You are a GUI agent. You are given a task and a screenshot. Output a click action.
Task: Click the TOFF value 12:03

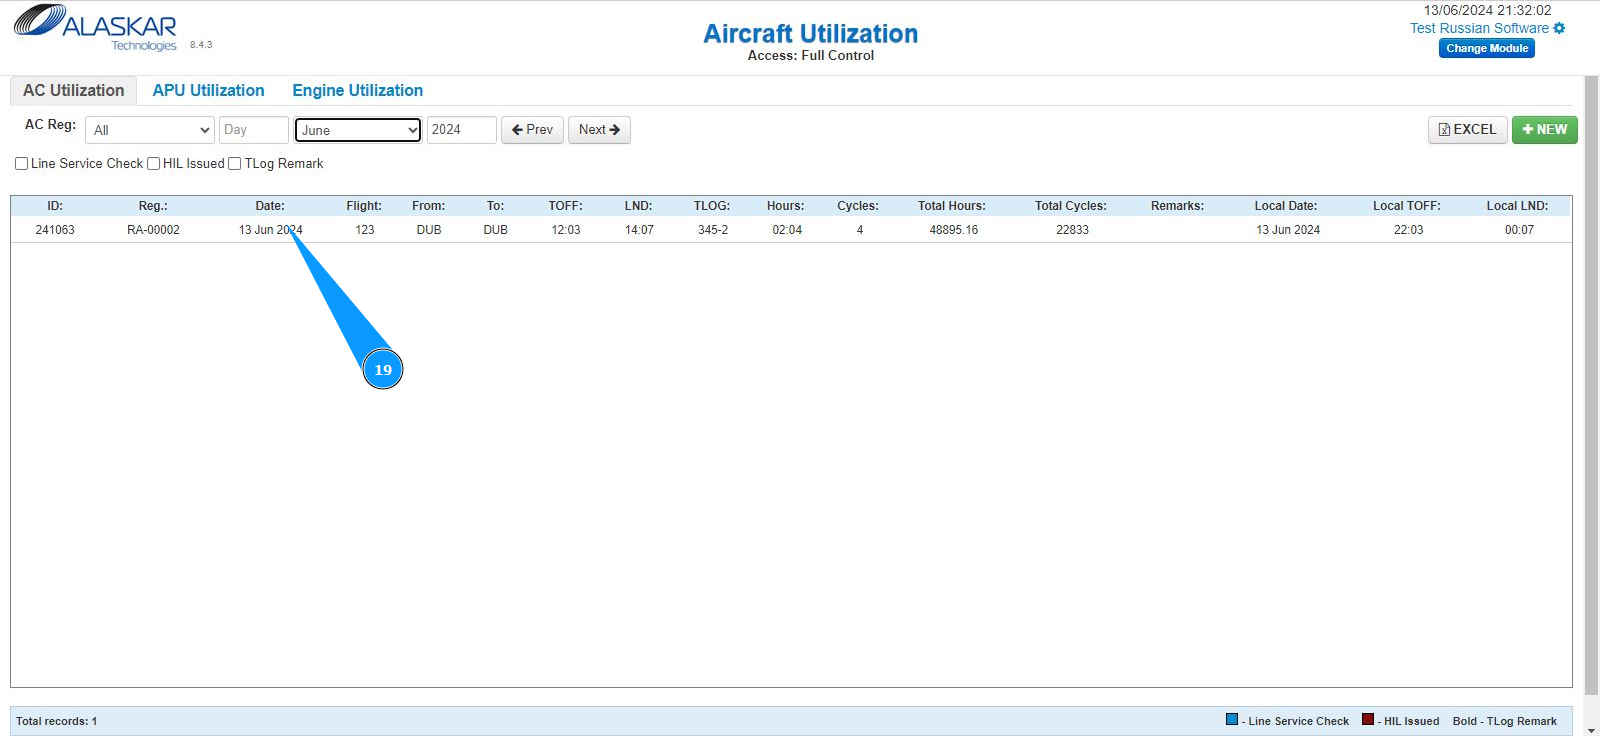(566, 230)
